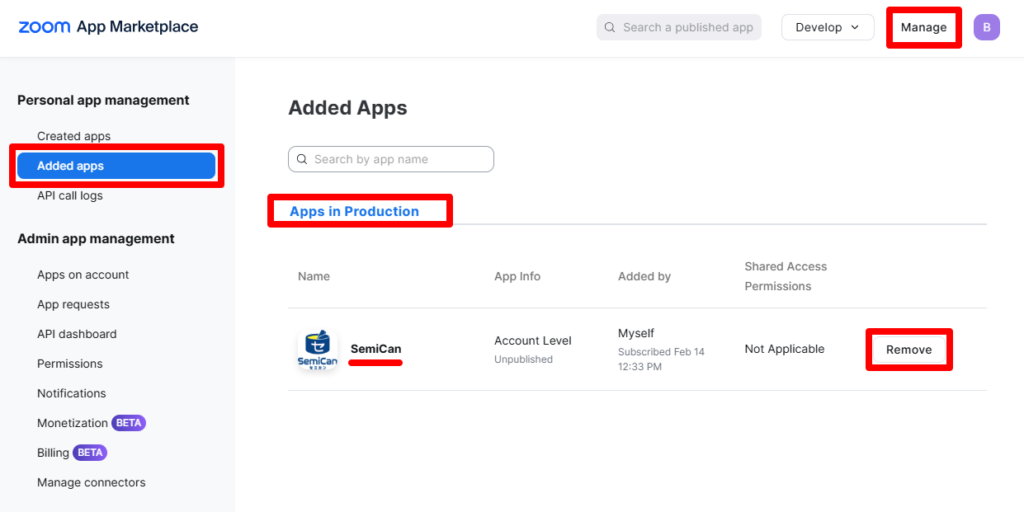The width and height of the screenshot is (1024, 512).
Task: Open the Manage page
Action: 923,27
